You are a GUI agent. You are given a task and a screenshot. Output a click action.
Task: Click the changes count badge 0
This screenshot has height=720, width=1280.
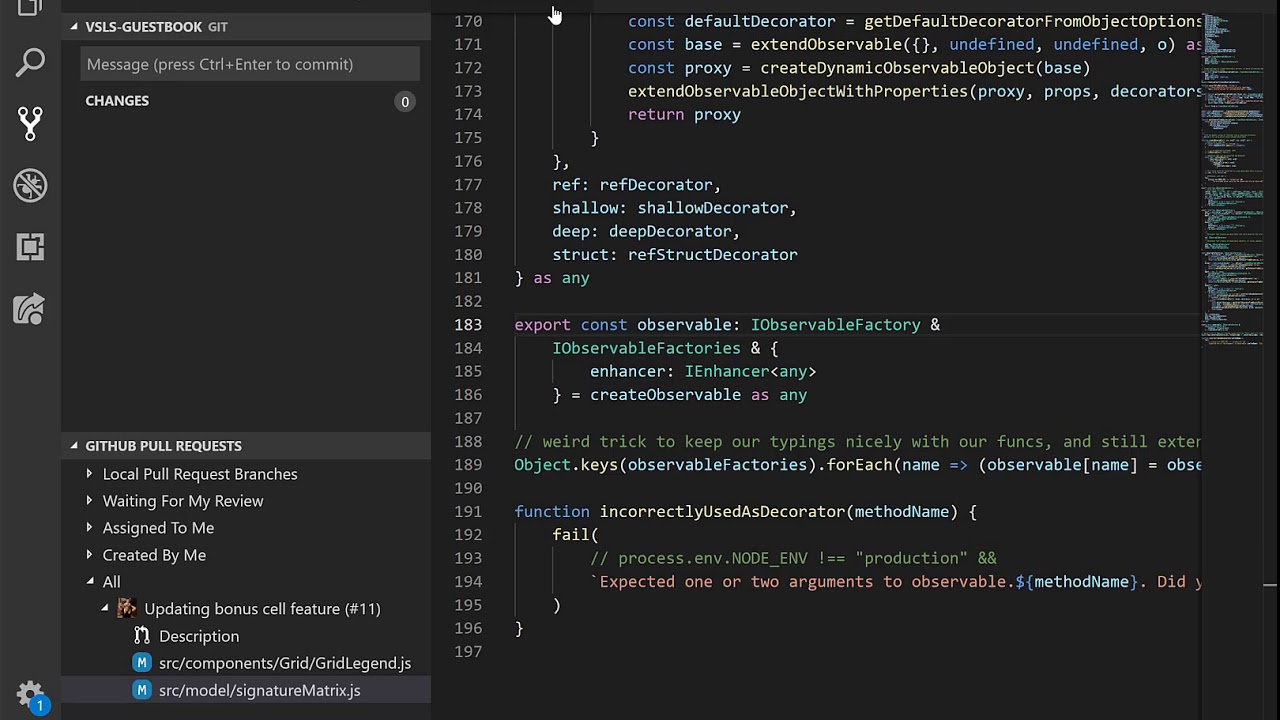point(405,101)
